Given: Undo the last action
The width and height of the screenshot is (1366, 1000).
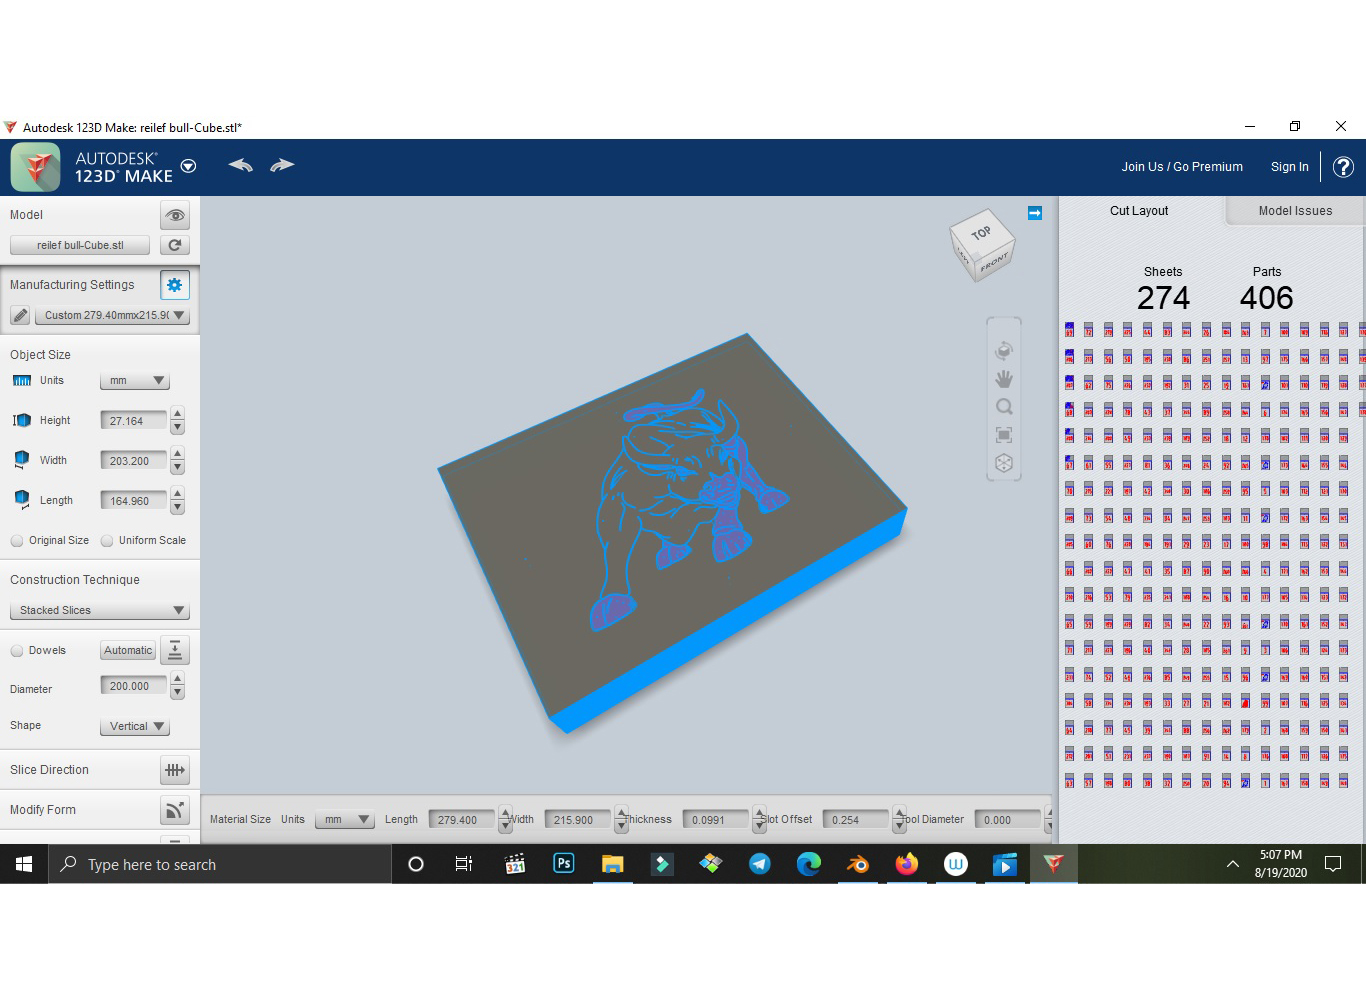Looking at the screenshot, I should pyautogui.click(x=240, y=165).
